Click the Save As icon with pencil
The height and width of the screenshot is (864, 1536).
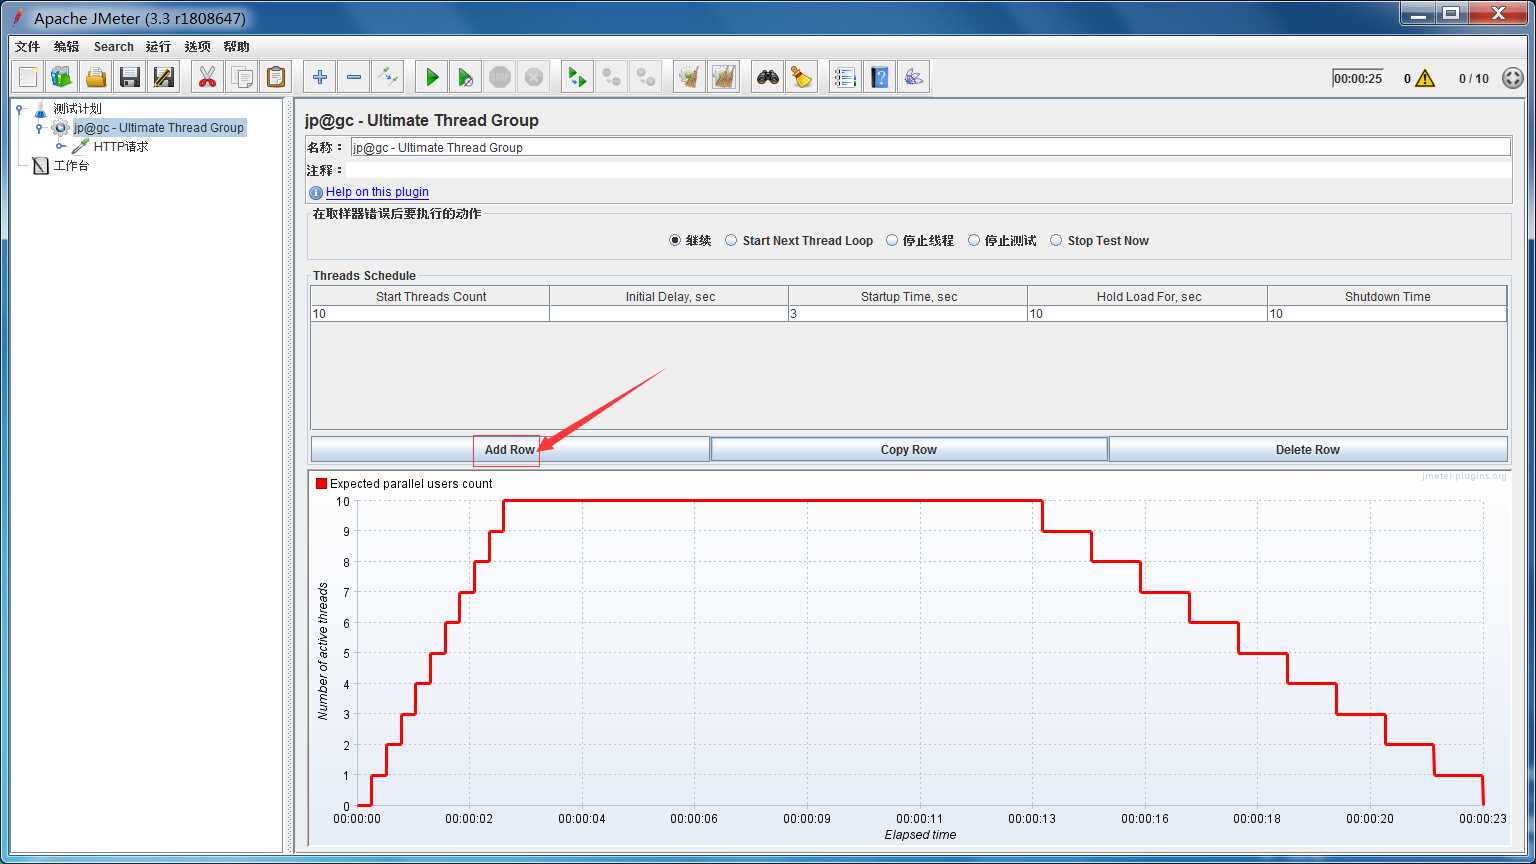click(164, 77)
